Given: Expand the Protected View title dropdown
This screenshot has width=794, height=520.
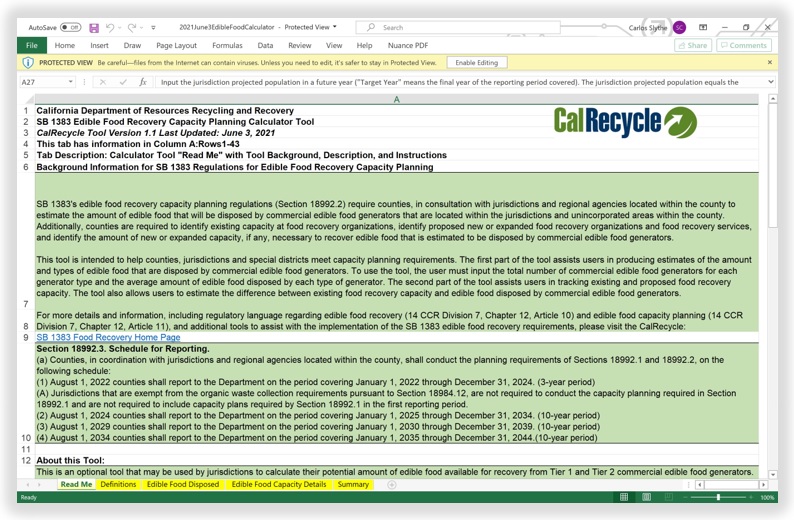Looking at the screenshot, I should click(335, 27).
